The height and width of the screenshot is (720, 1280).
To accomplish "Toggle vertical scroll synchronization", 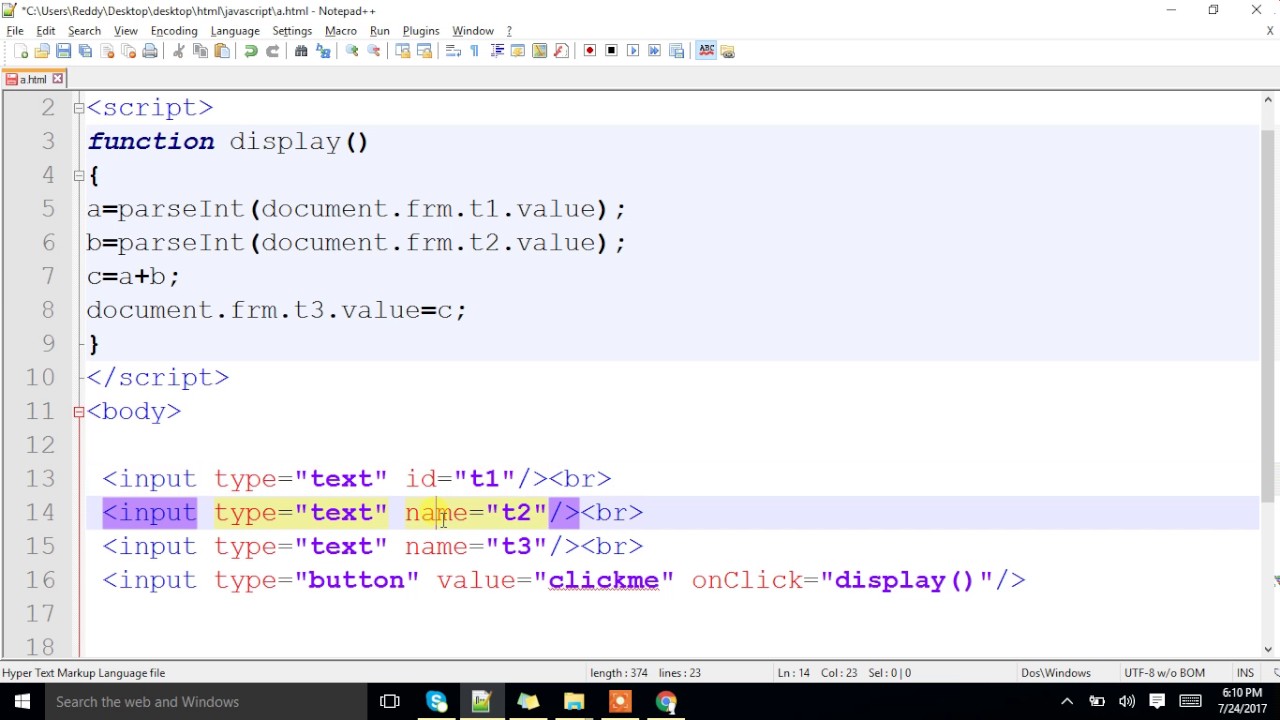I will 403,51.
